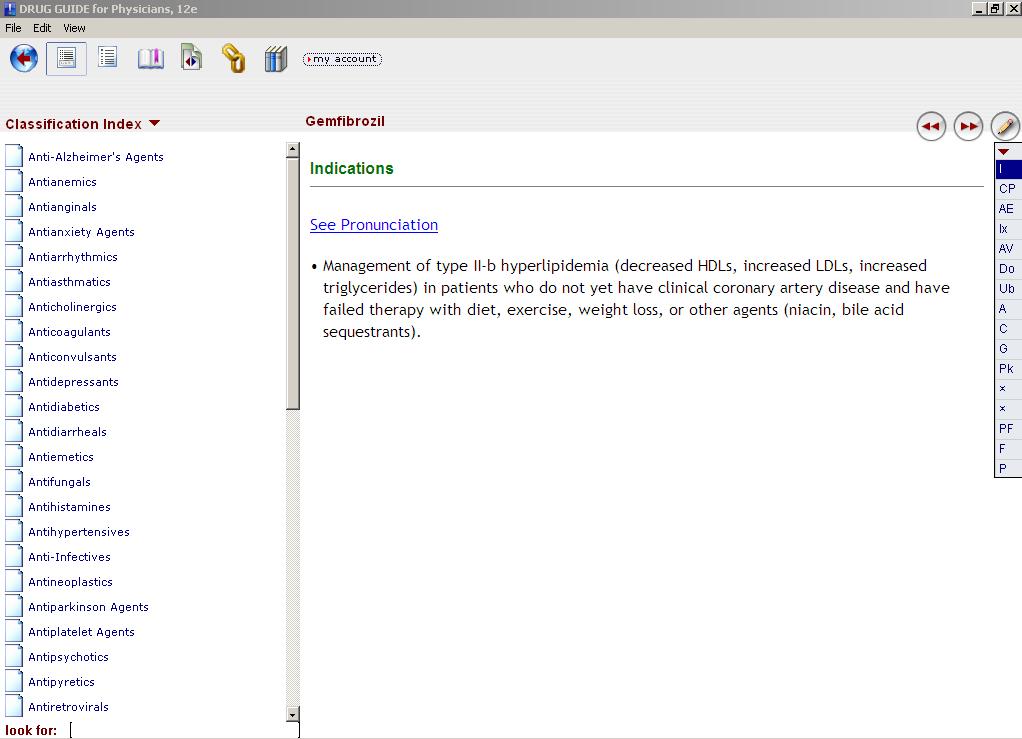Click the rewind previous section button
Screen dimensions: 1022x739
pos(931,126)
